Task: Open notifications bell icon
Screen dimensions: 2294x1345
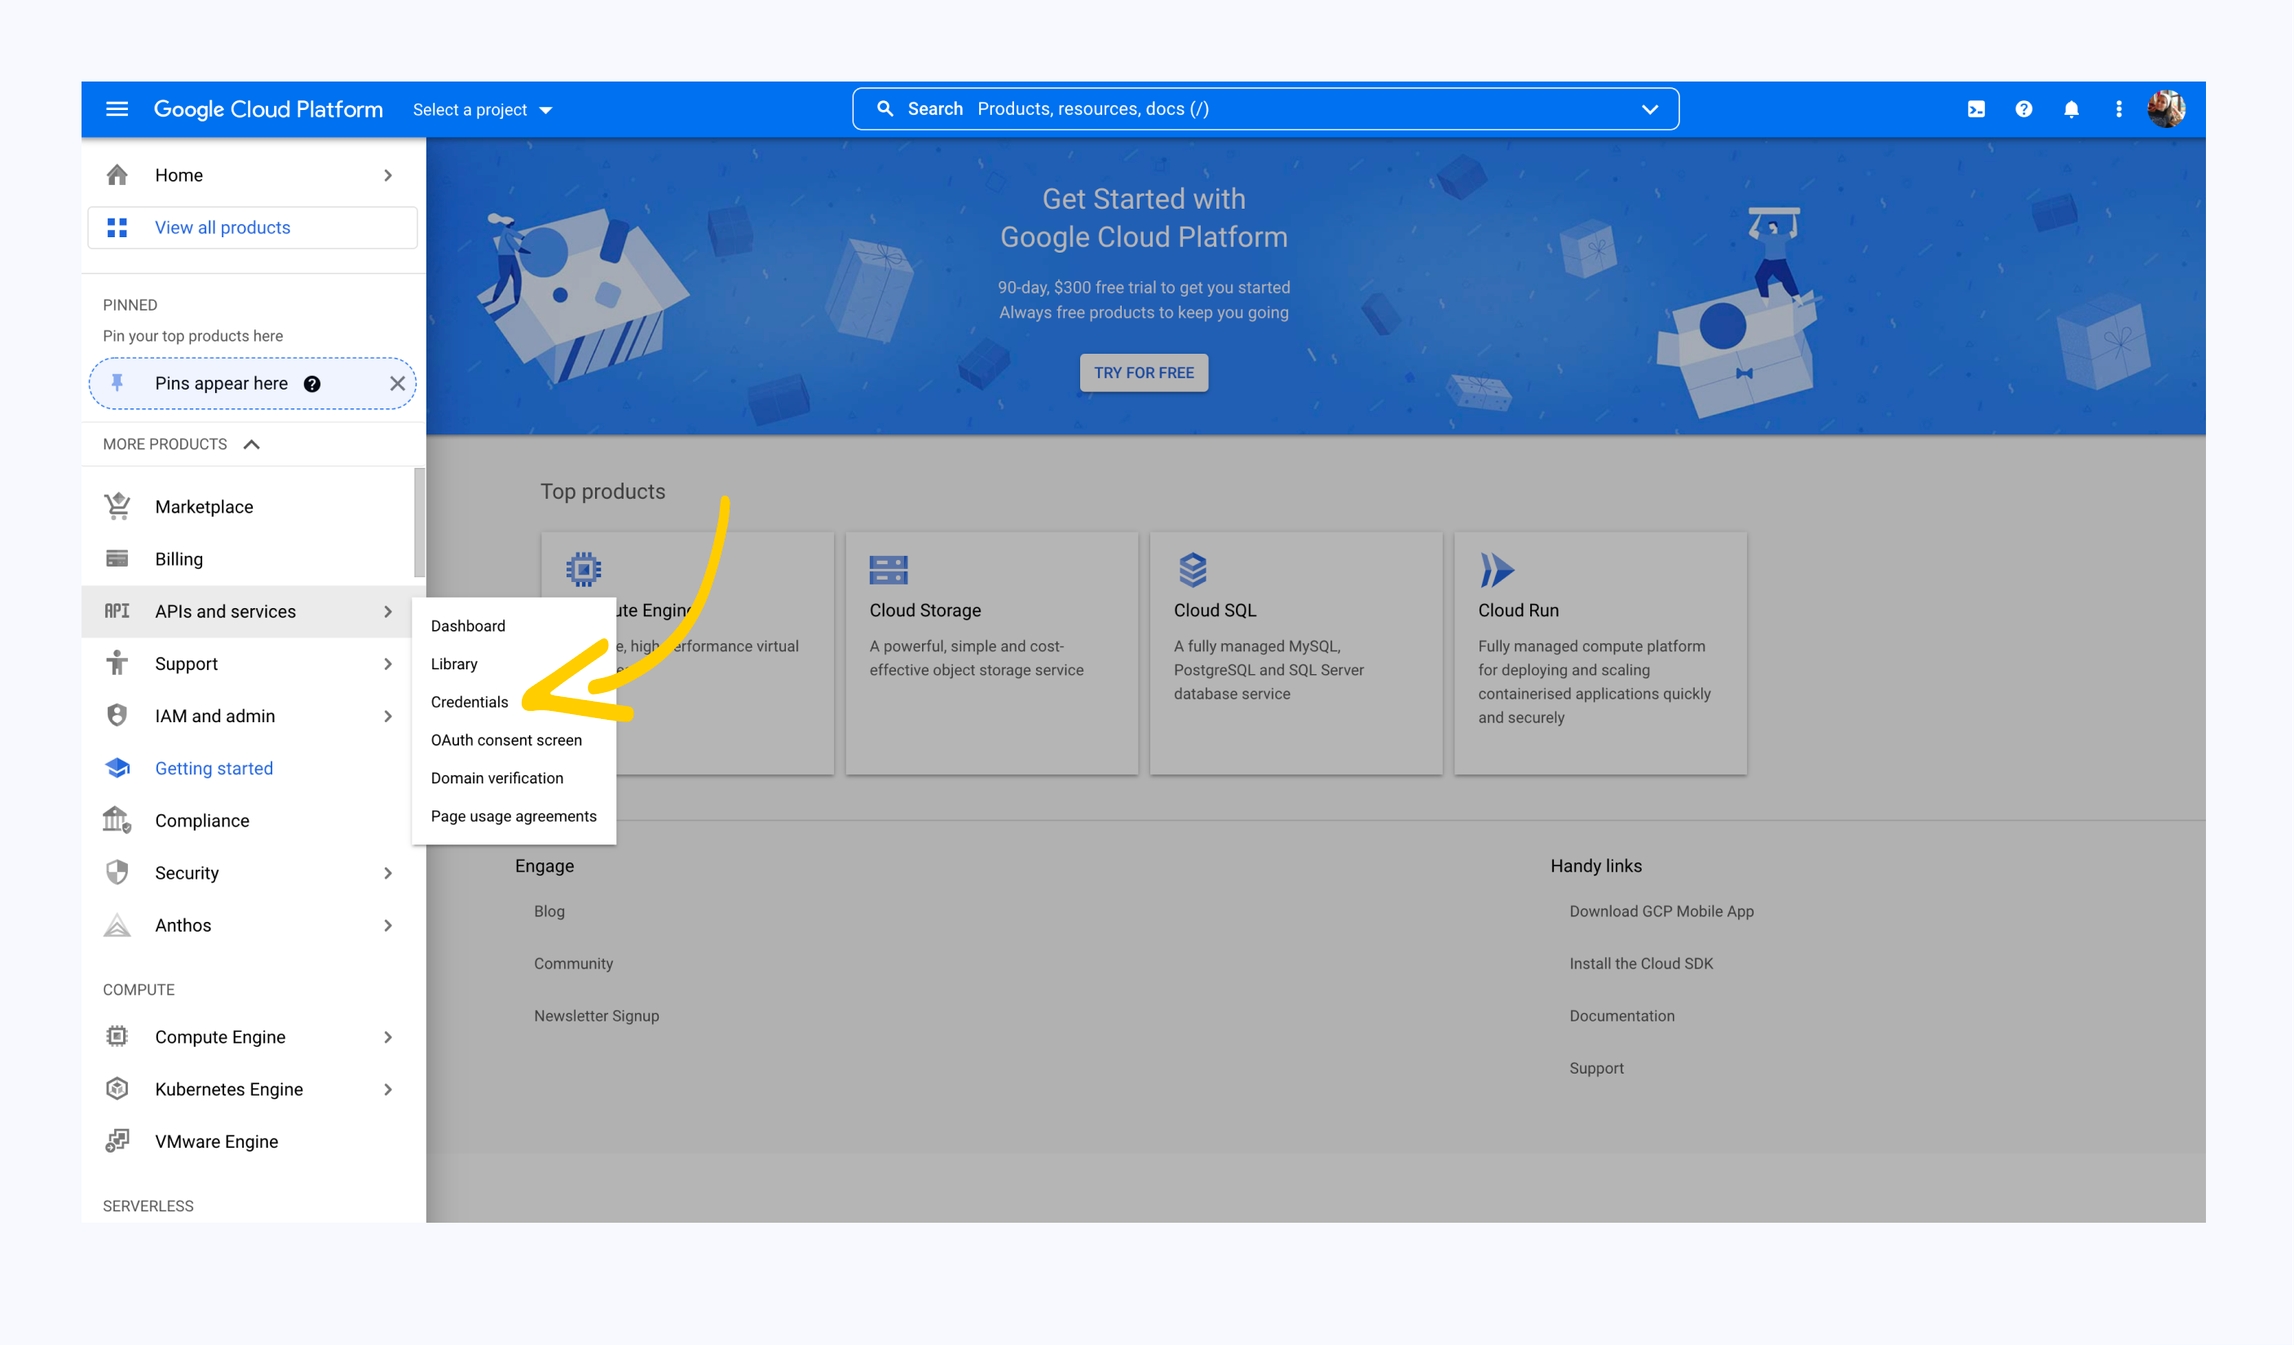Action: click(2071, 109)
